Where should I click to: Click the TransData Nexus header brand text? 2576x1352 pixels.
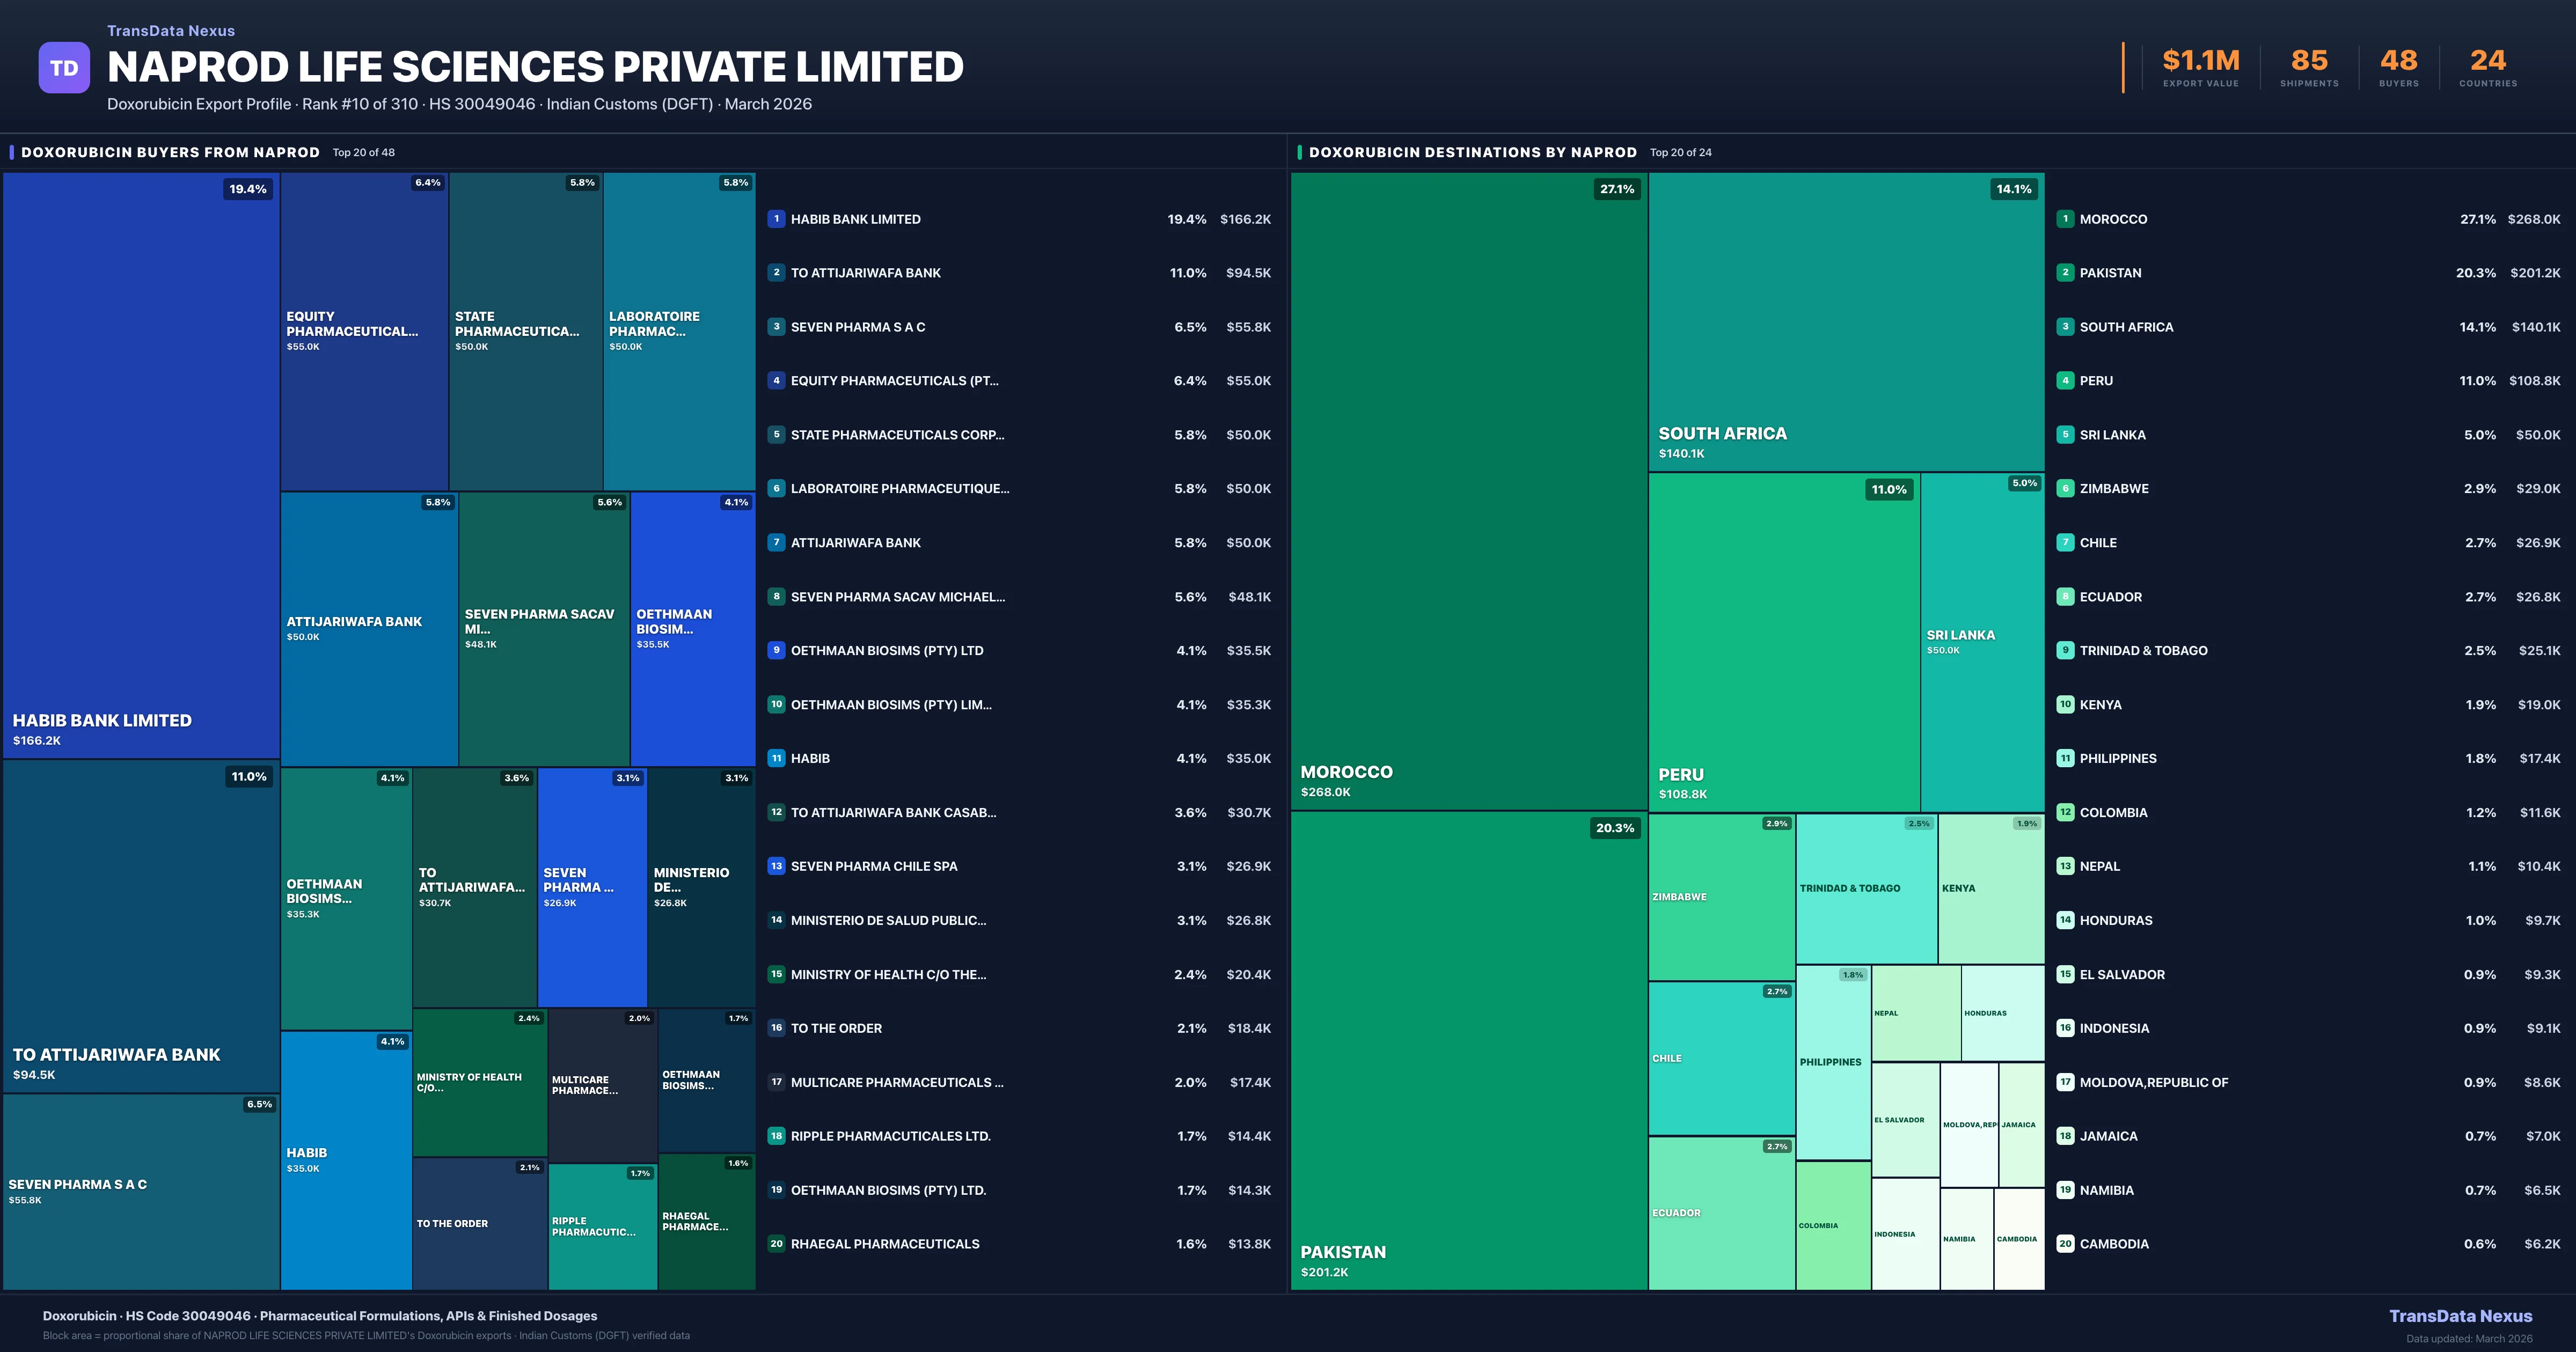[x=171, y=31]
